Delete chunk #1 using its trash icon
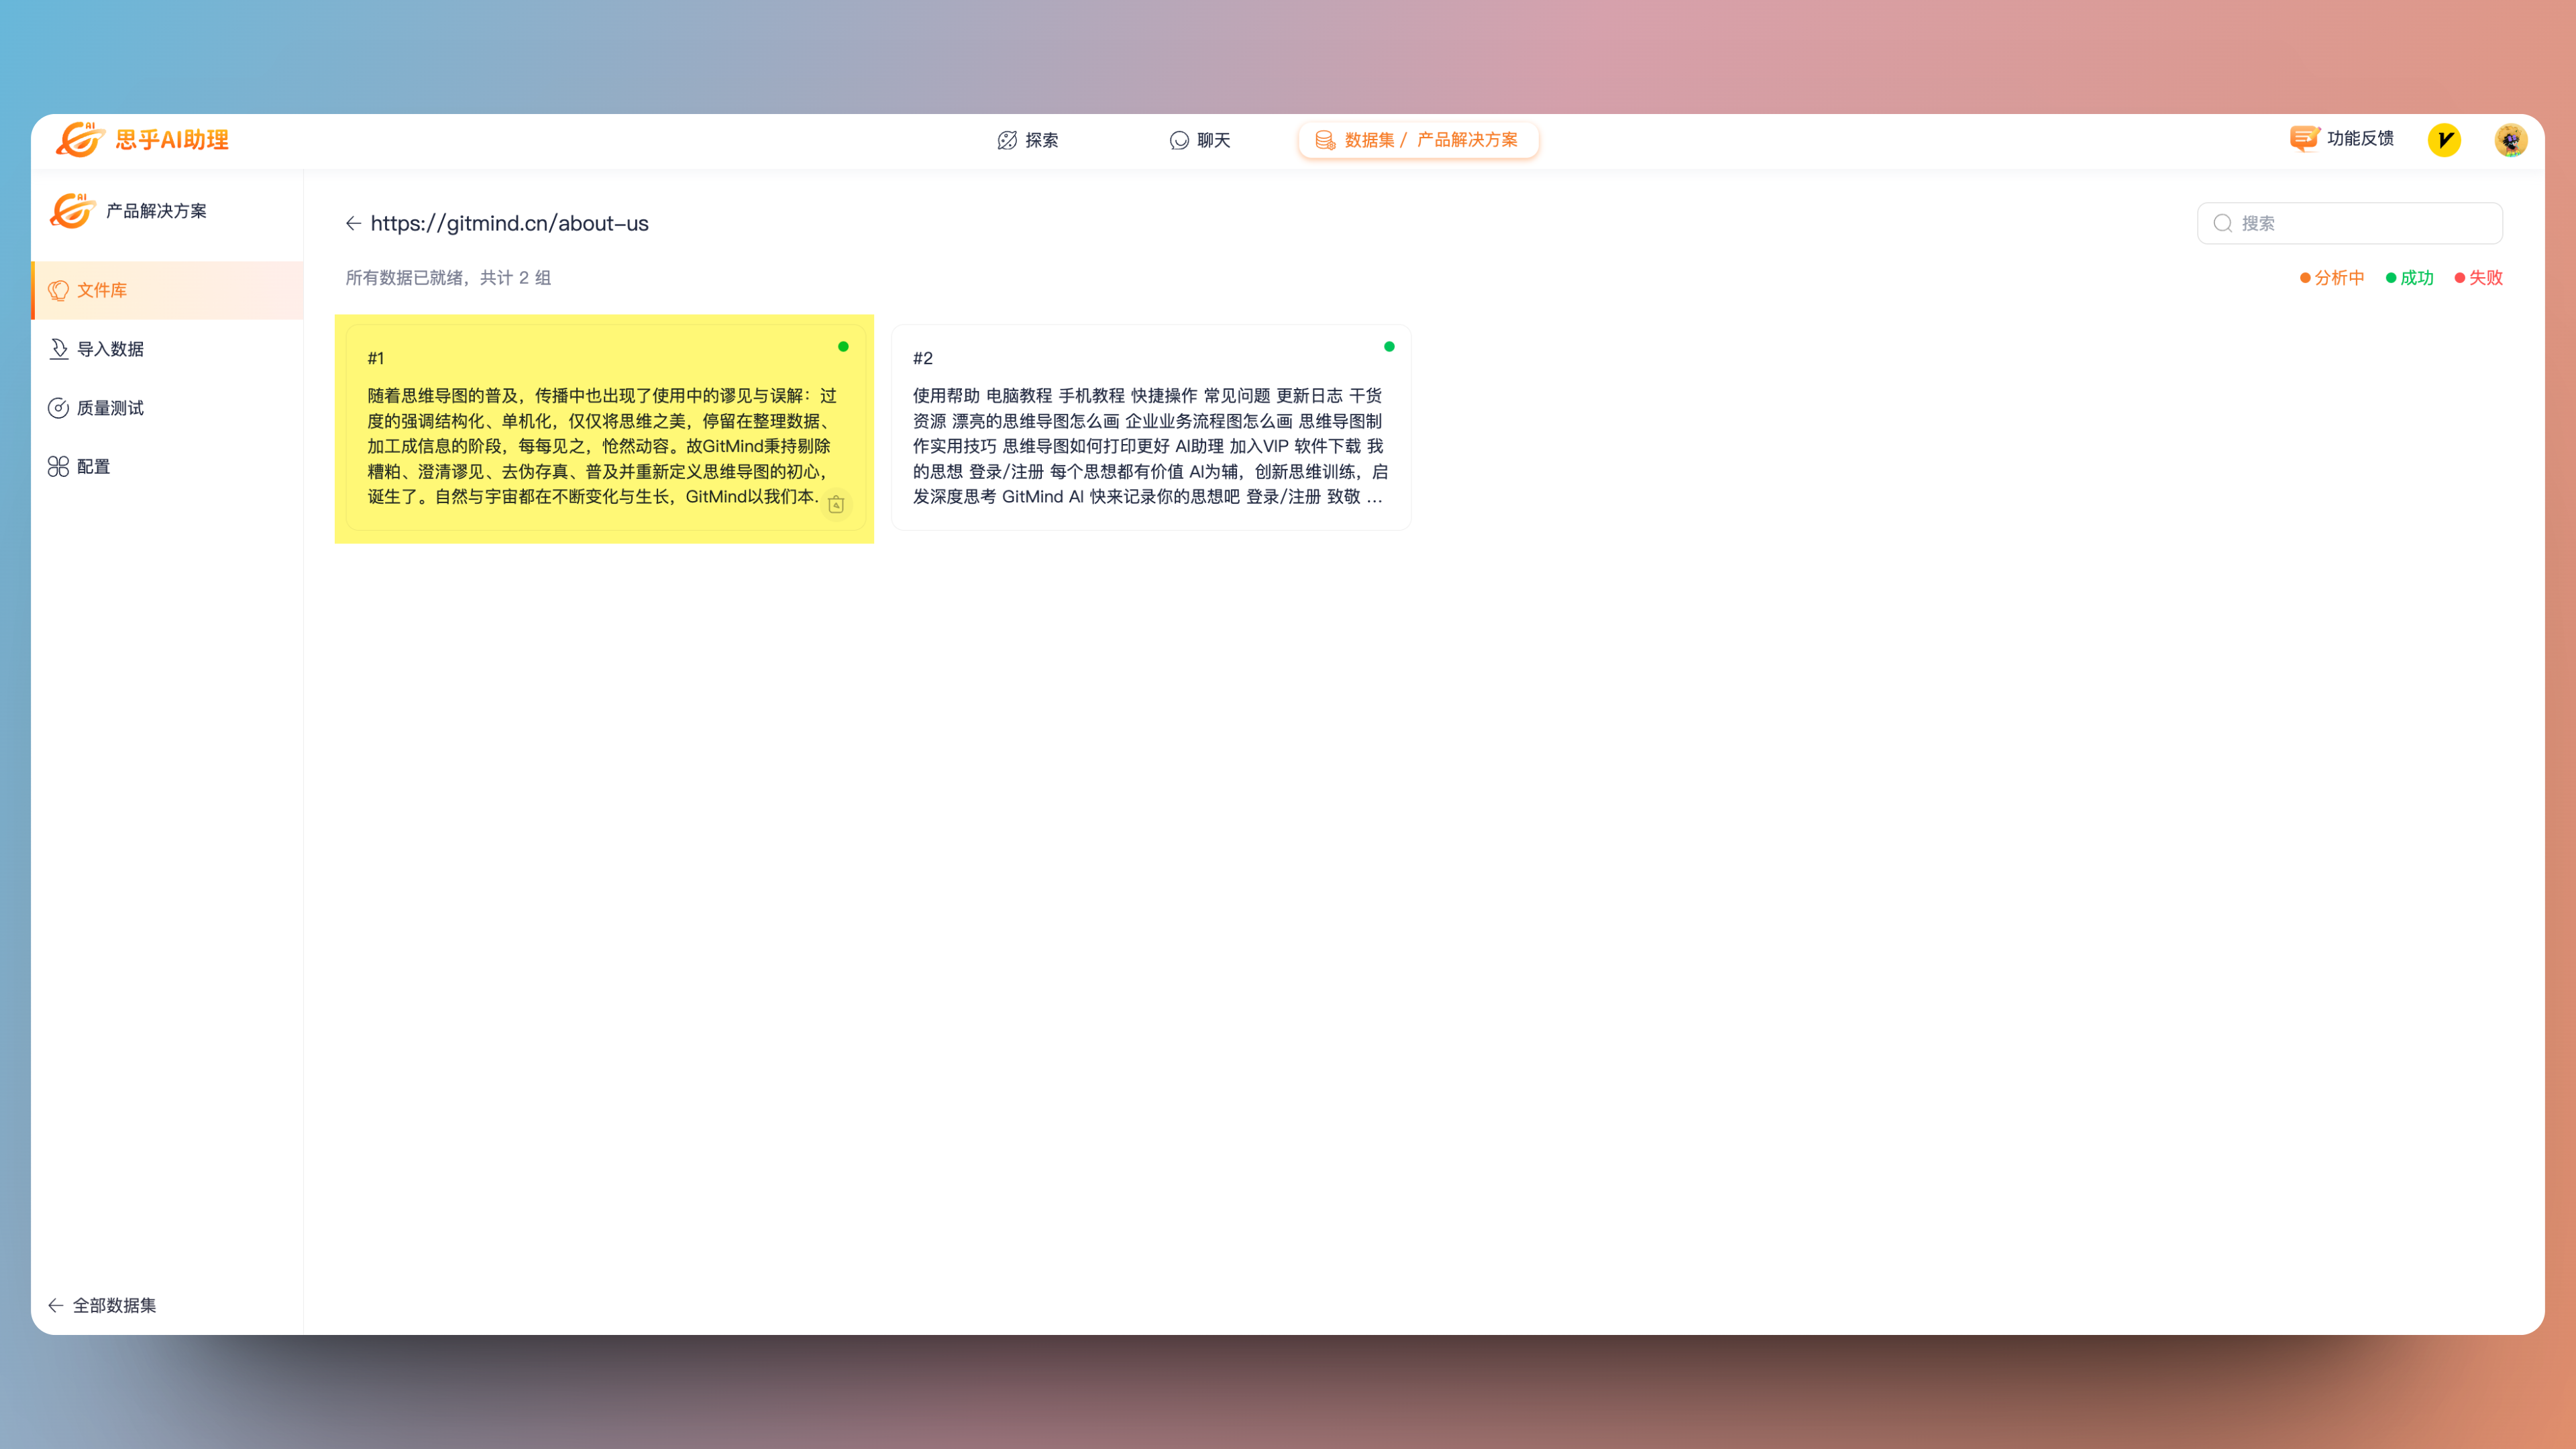This screenshot has width=2576, height=1449. coord(836,505)
